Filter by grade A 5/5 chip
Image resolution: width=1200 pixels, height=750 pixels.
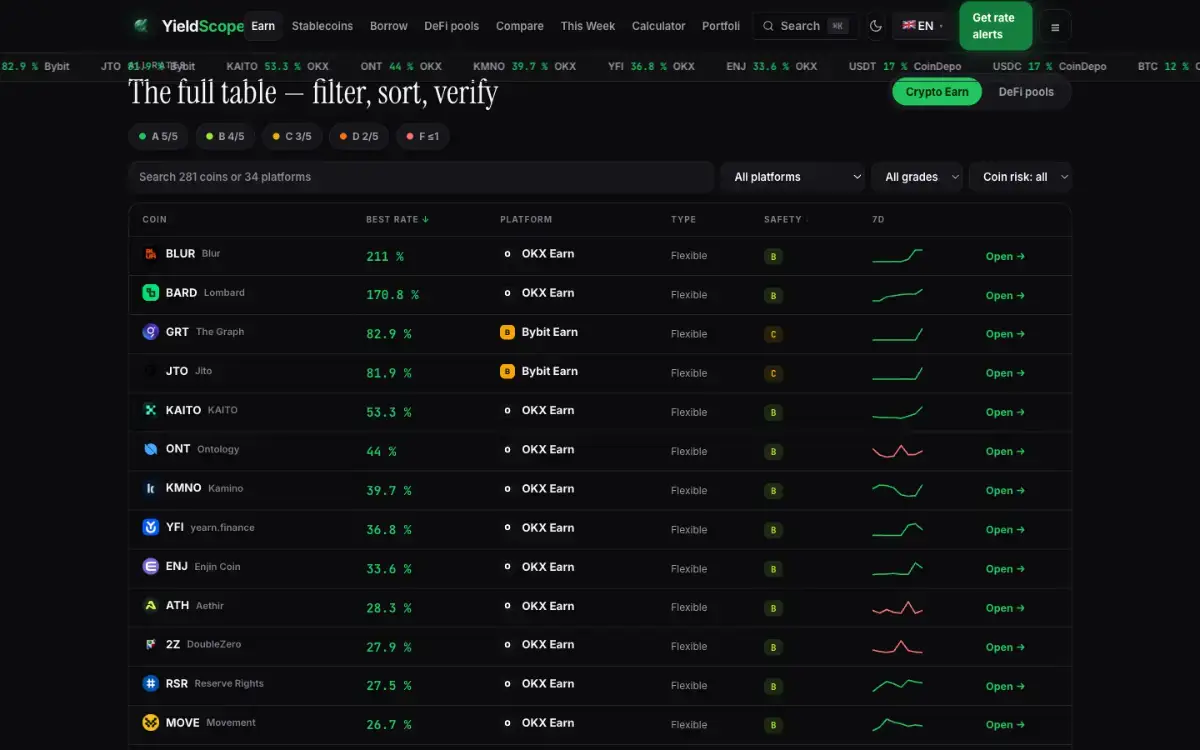[158, 136]
